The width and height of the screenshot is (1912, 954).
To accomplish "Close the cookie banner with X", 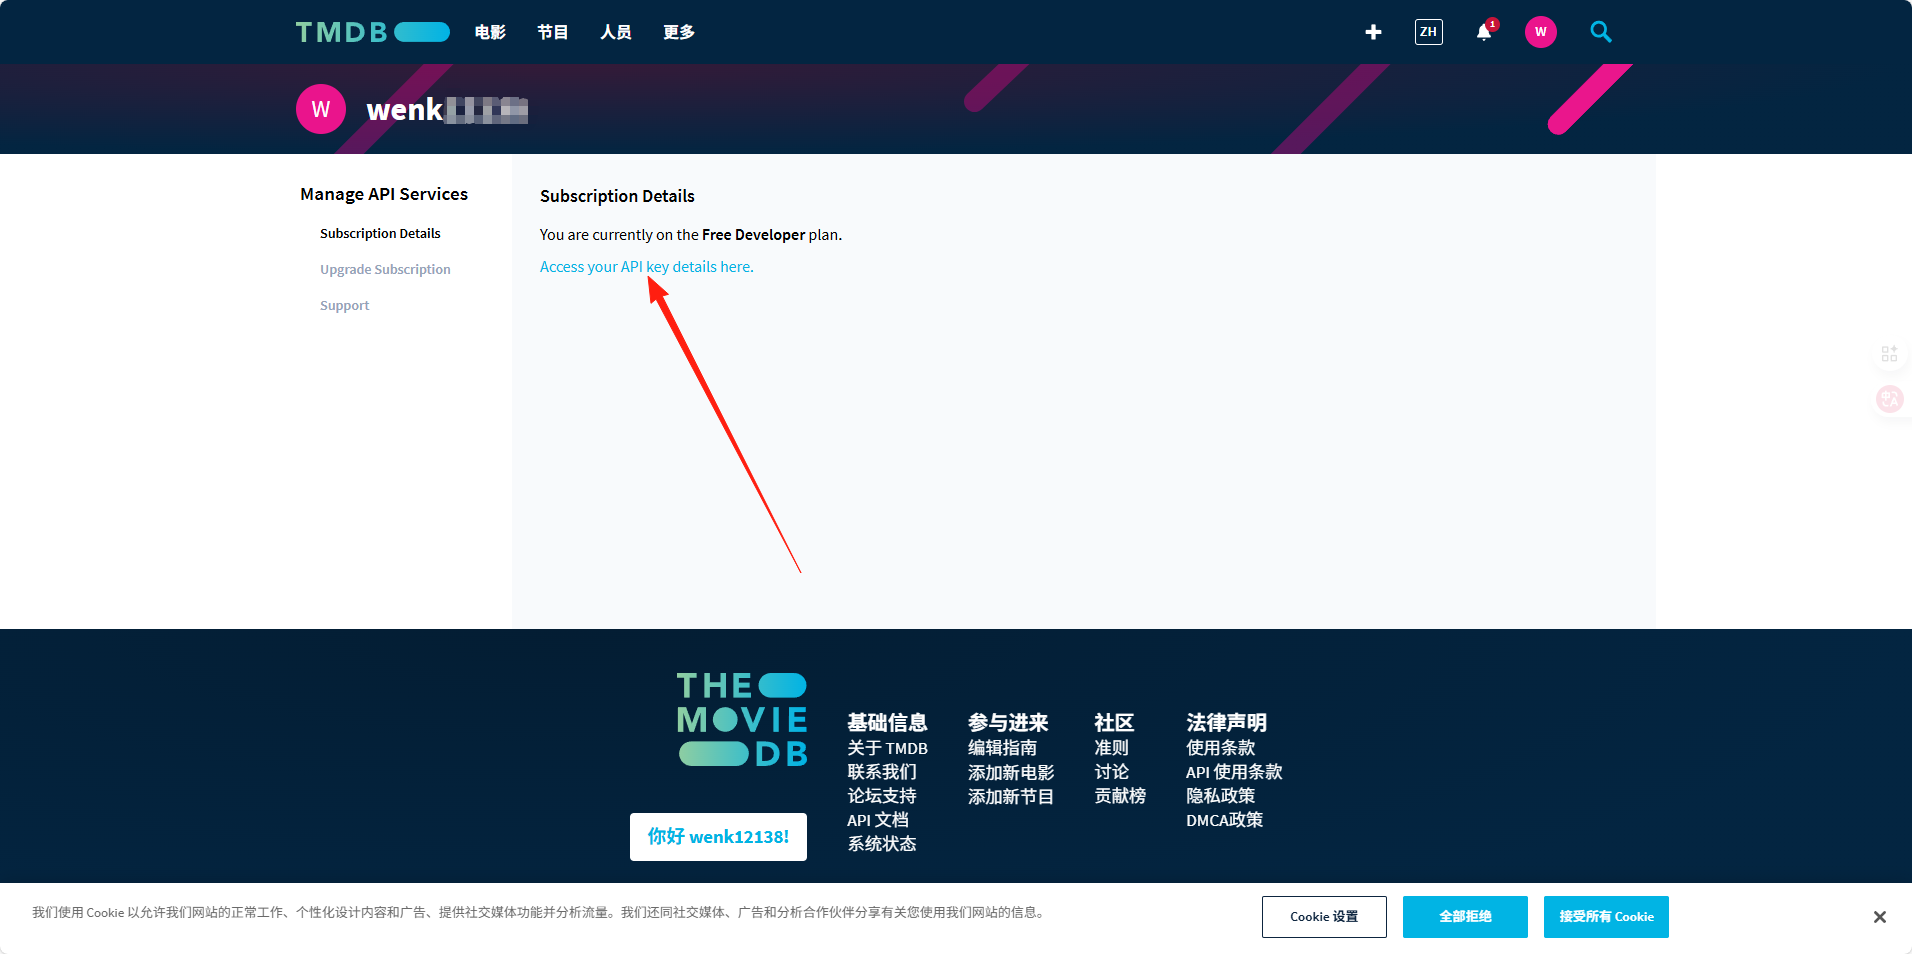I will (1879, 917).
